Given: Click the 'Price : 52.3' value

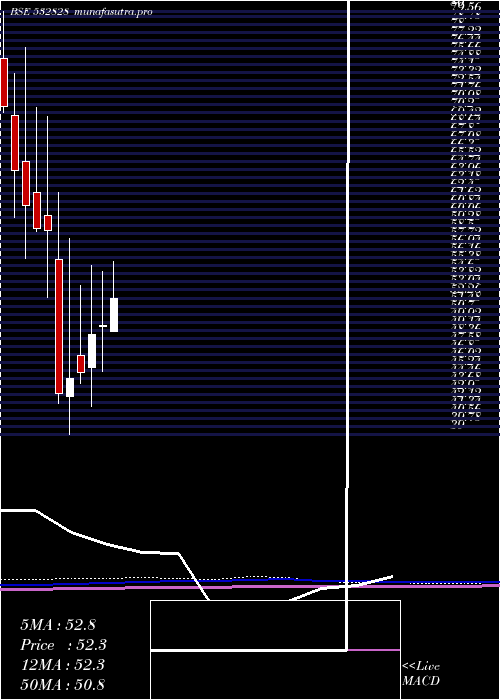Looking at the screenshot, I should (64, 645).
